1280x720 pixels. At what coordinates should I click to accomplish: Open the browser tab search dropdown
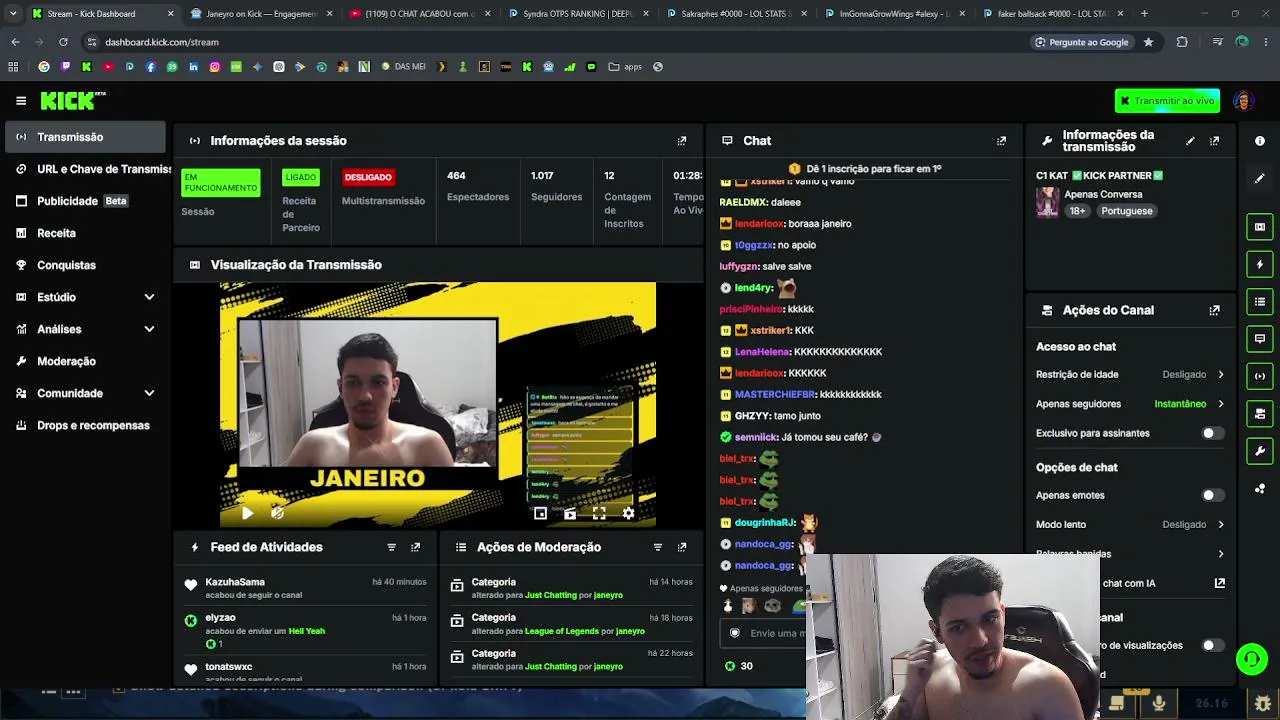13,14
